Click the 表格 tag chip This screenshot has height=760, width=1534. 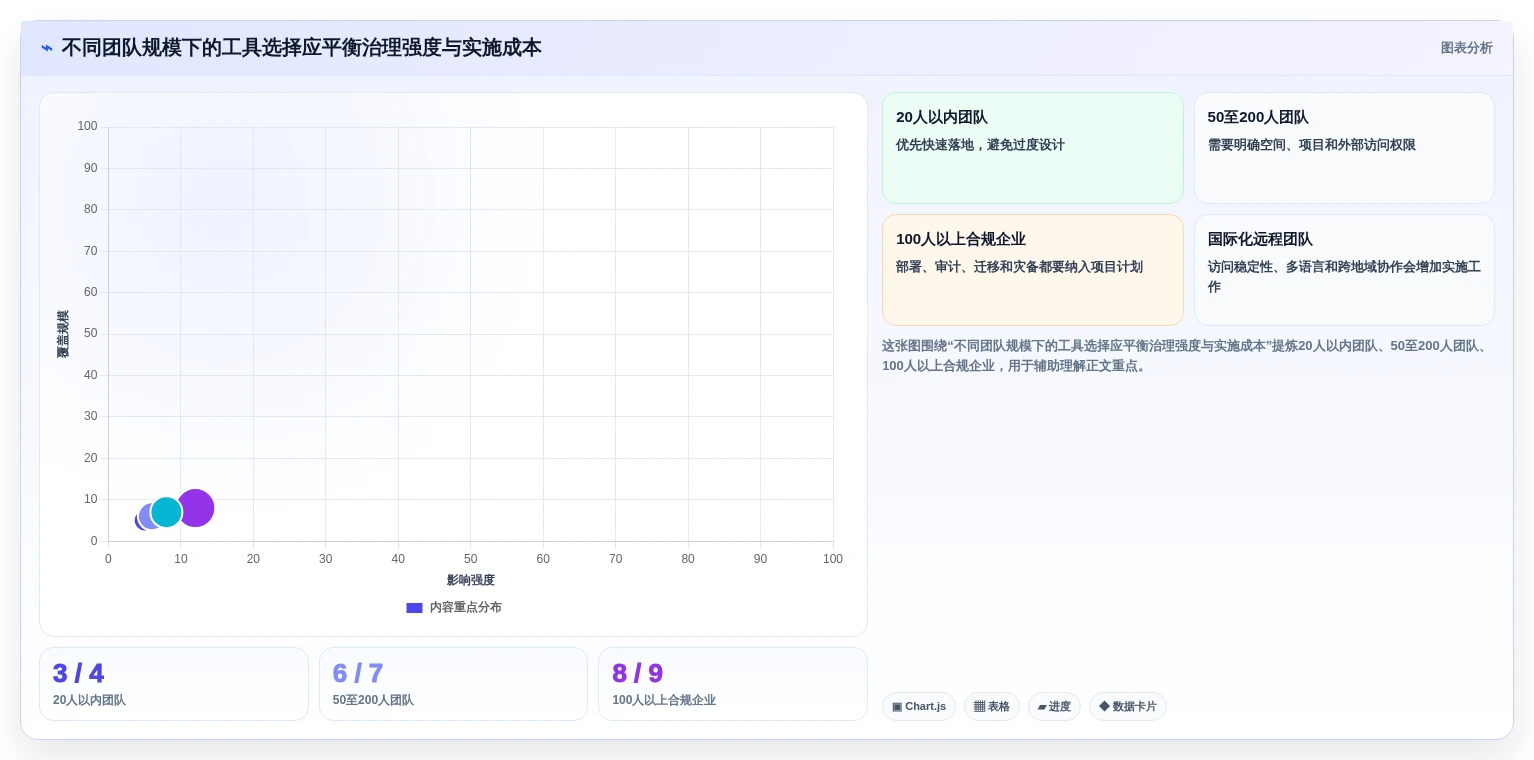992,707
